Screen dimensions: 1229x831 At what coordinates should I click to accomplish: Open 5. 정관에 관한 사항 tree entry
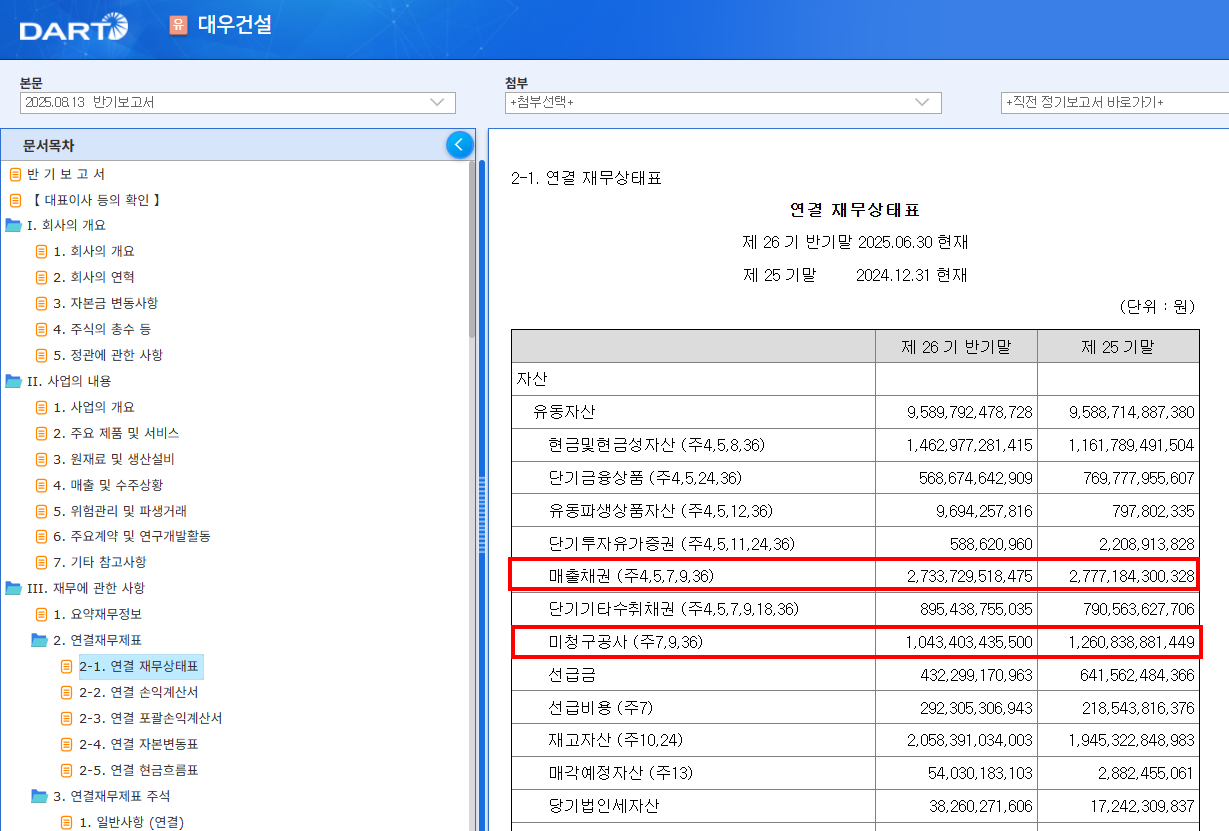coord(108,355)
